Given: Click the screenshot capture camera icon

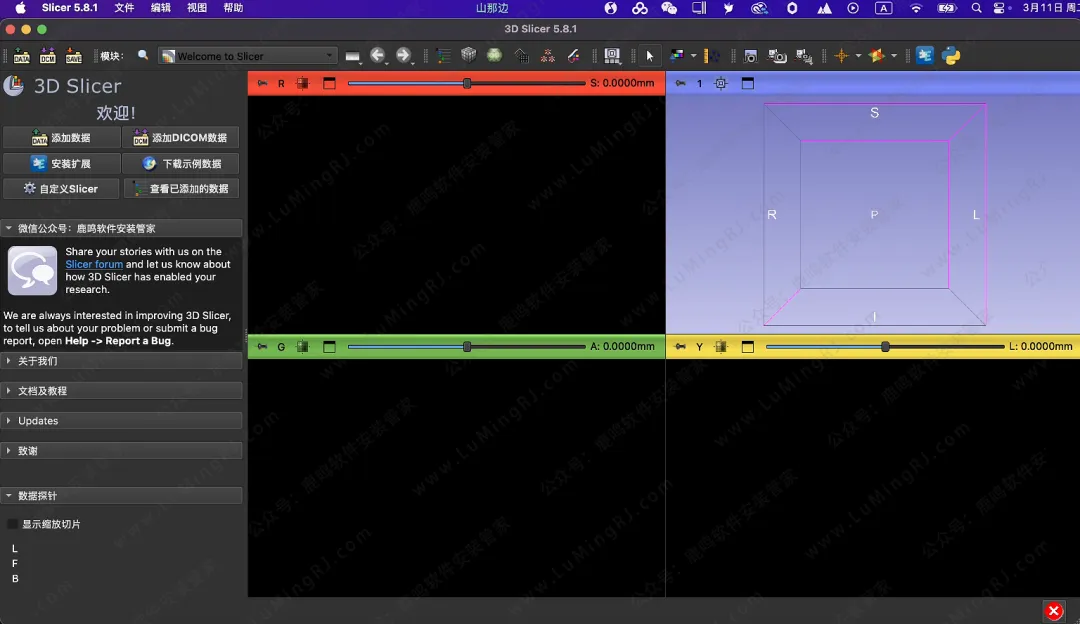Looking at the screenshot, I should 750,56.
